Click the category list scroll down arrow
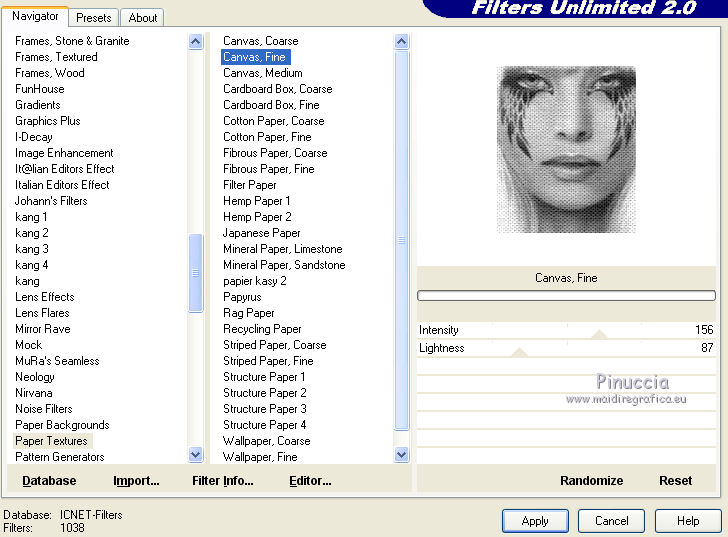The height and width of the screenshot is (537, 728). [196, 454]
